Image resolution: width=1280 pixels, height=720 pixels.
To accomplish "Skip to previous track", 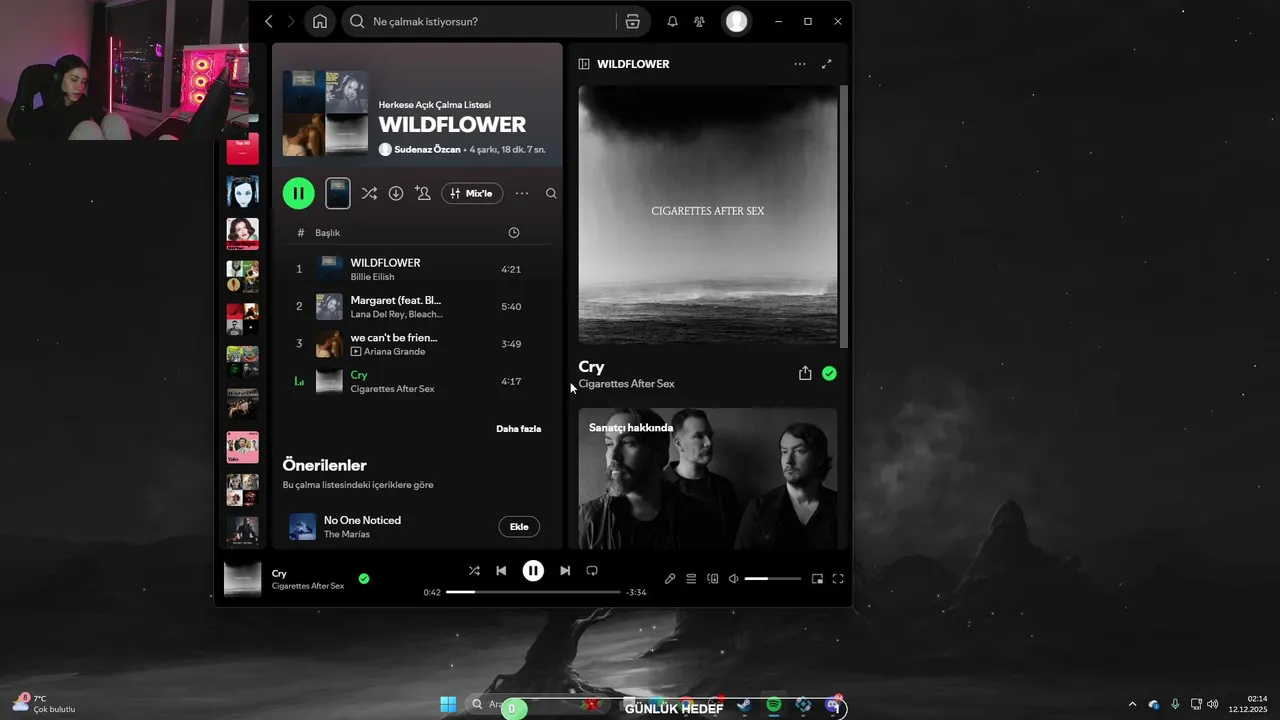I will [x=501, y=571].
